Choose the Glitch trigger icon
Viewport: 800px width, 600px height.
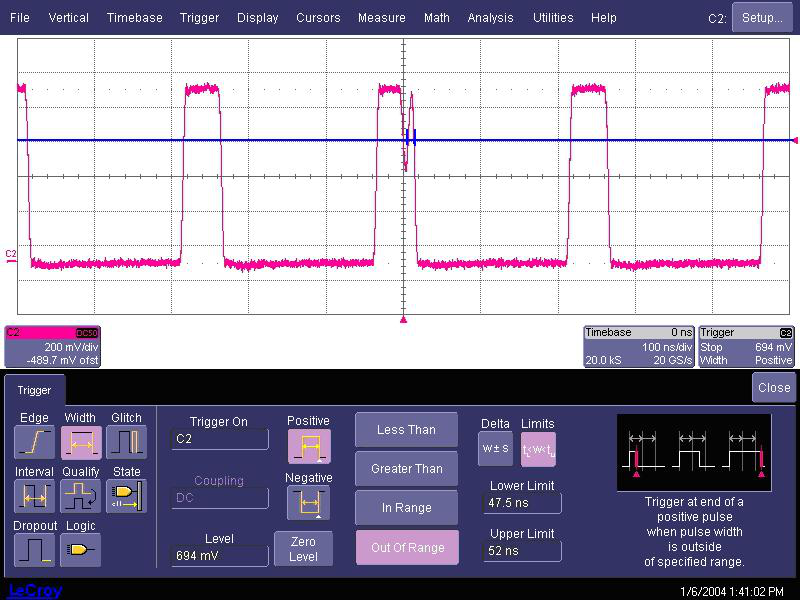[126, 442]
